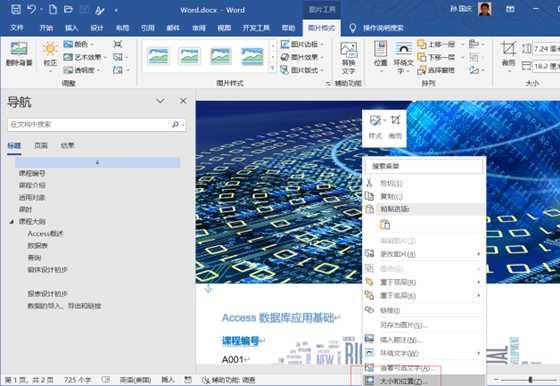Click the navigation search magnifier icon
This screenshot has height=386, width=560.
click(175, 124)
